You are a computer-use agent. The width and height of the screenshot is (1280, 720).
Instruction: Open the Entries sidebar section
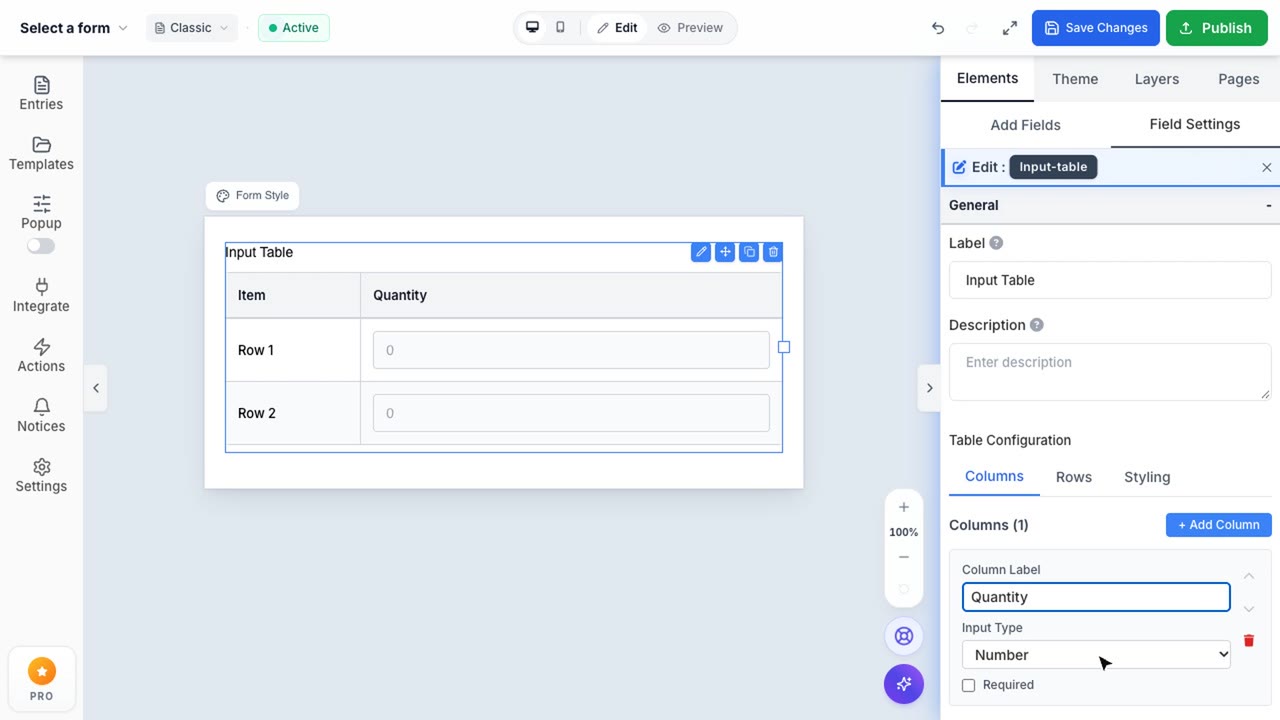click(x=41, y=93)
